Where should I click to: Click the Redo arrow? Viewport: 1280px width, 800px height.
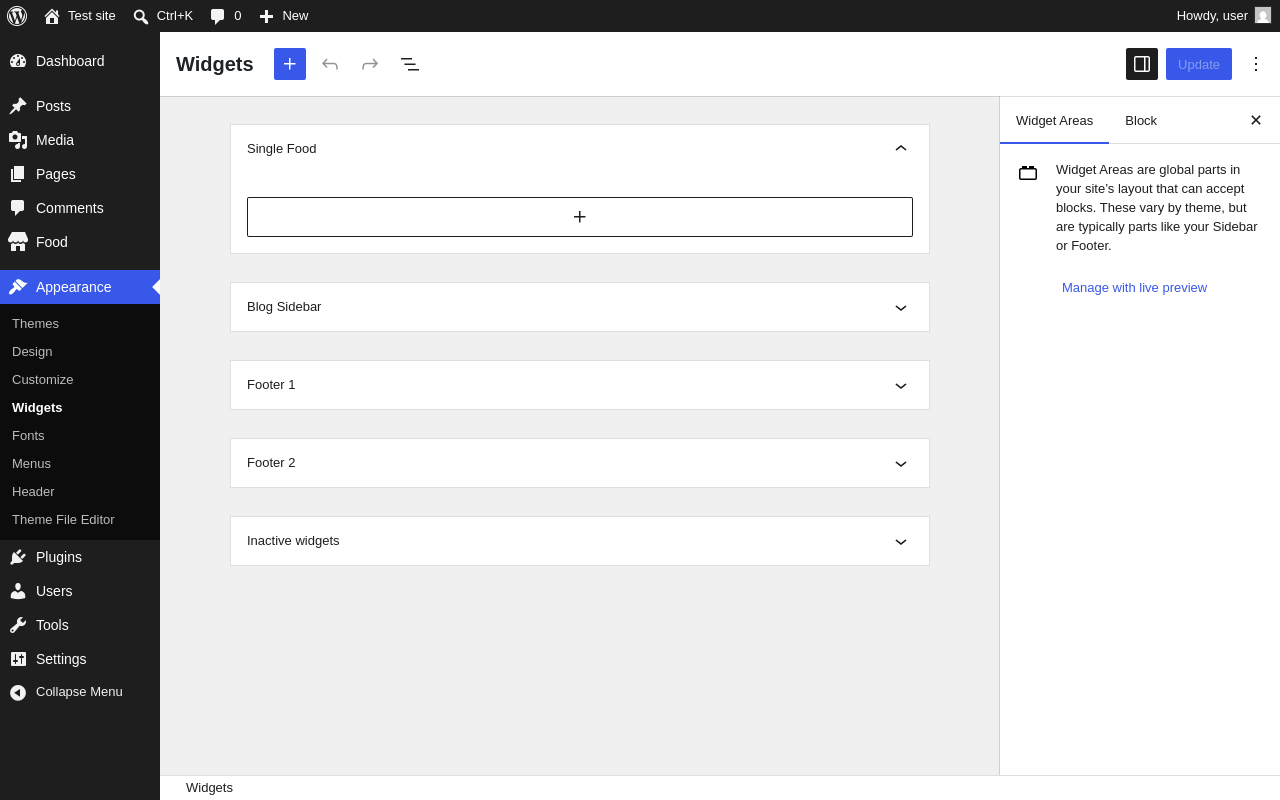pos(370,64)
